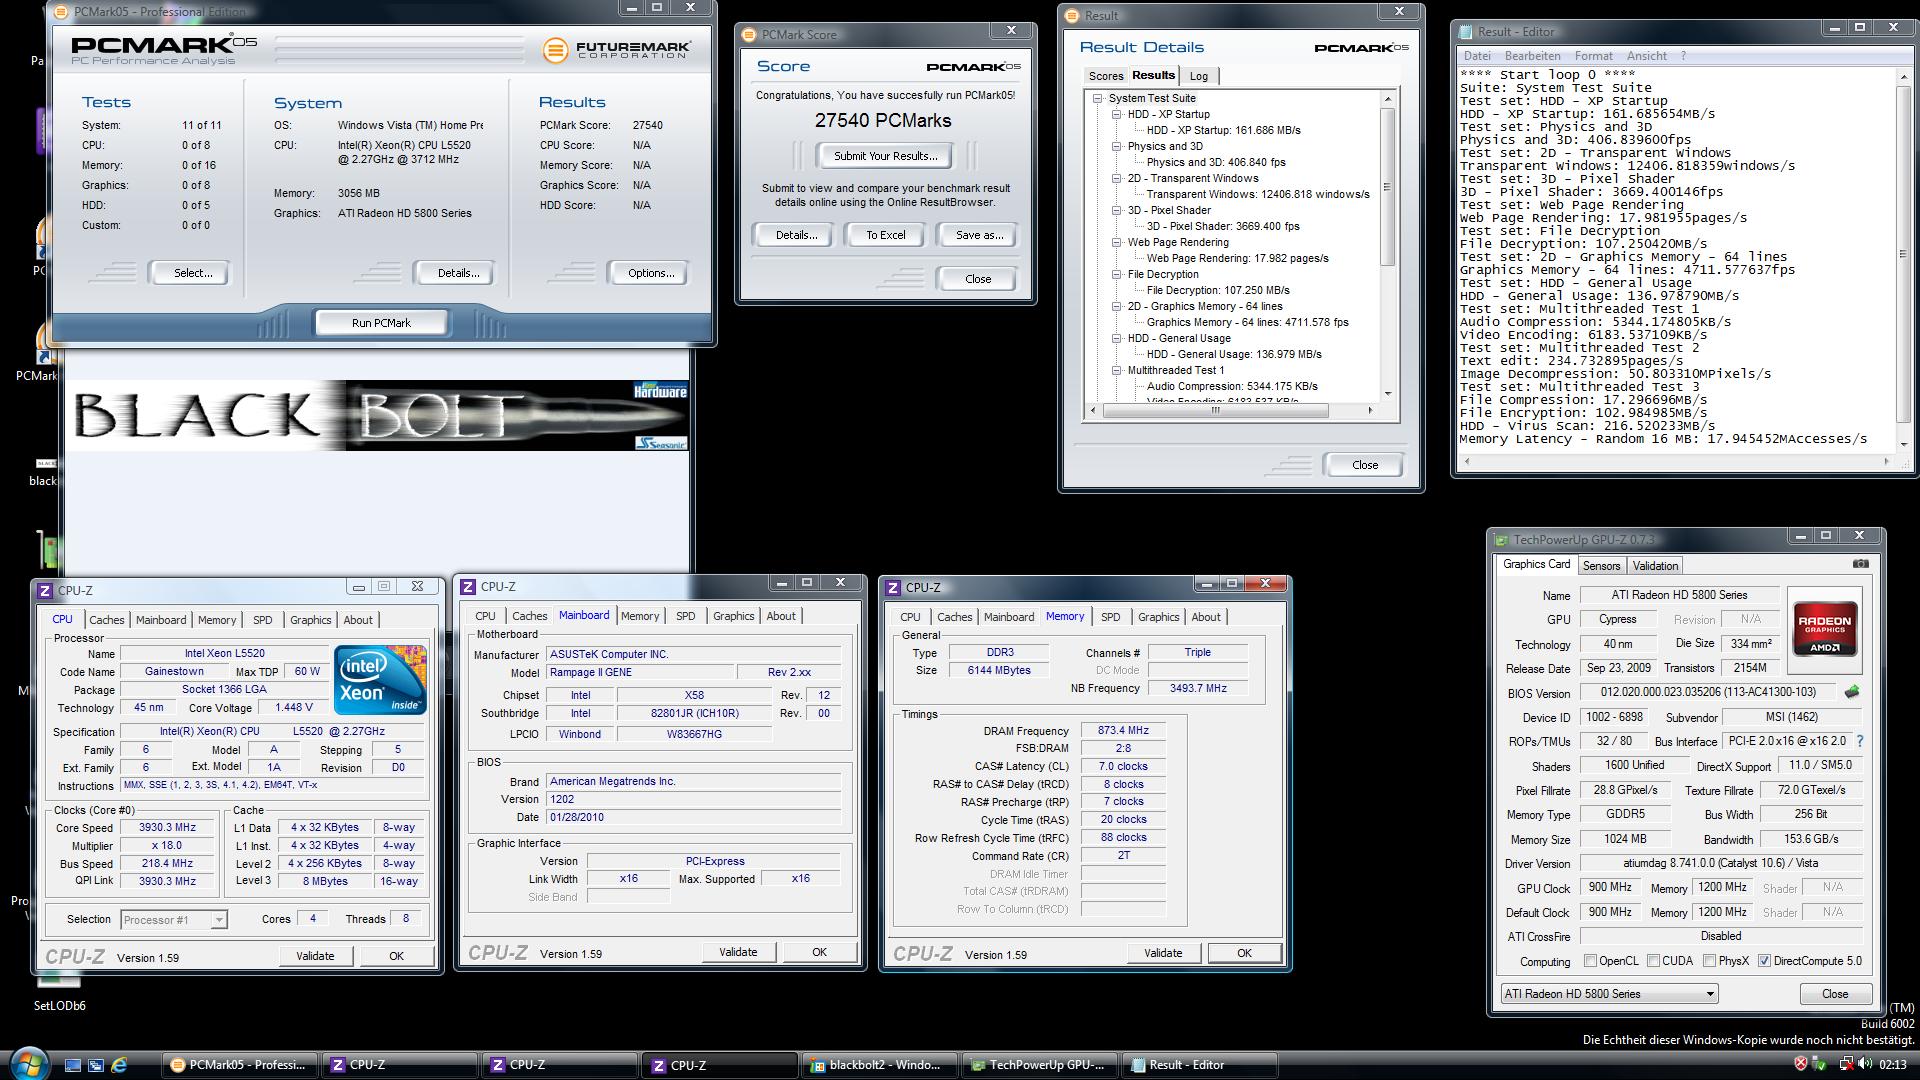Screen dimensions: 1920x1080
Task: Switch to TechPowerUp GPU-Z taskbar button
Action: tap(1040, 1065)
